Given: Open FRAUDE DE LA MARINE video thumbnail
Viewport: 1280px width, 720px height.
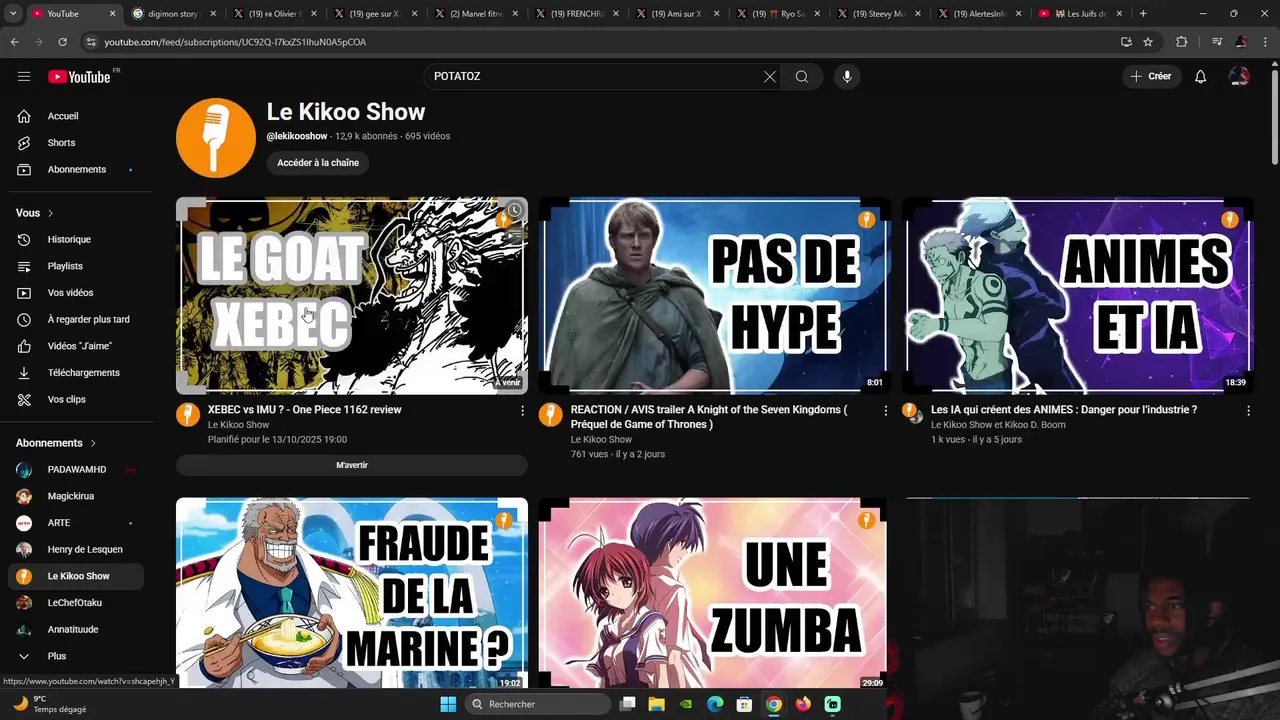Looking at the screenshot, I should point(352,594).
